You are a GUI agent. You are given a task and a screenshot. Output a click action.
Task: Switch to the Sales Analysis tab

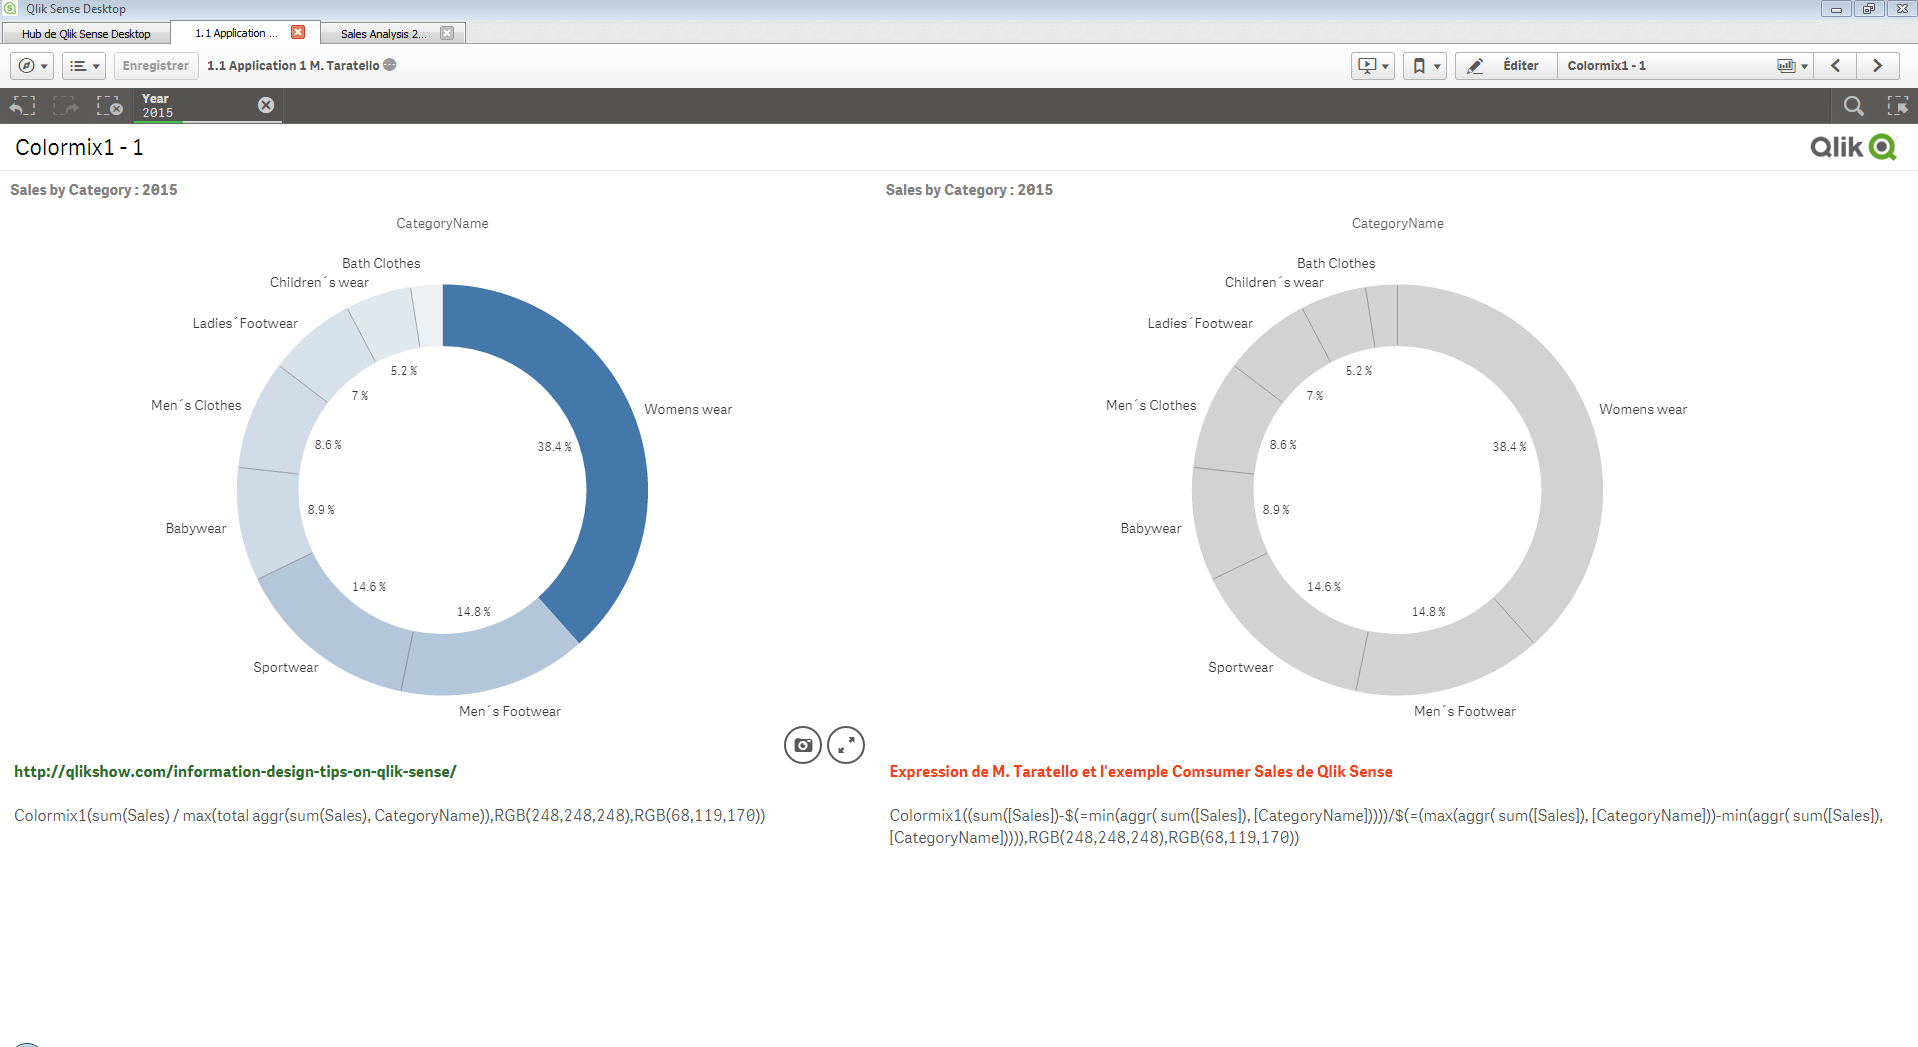click(x=383, y=34)
